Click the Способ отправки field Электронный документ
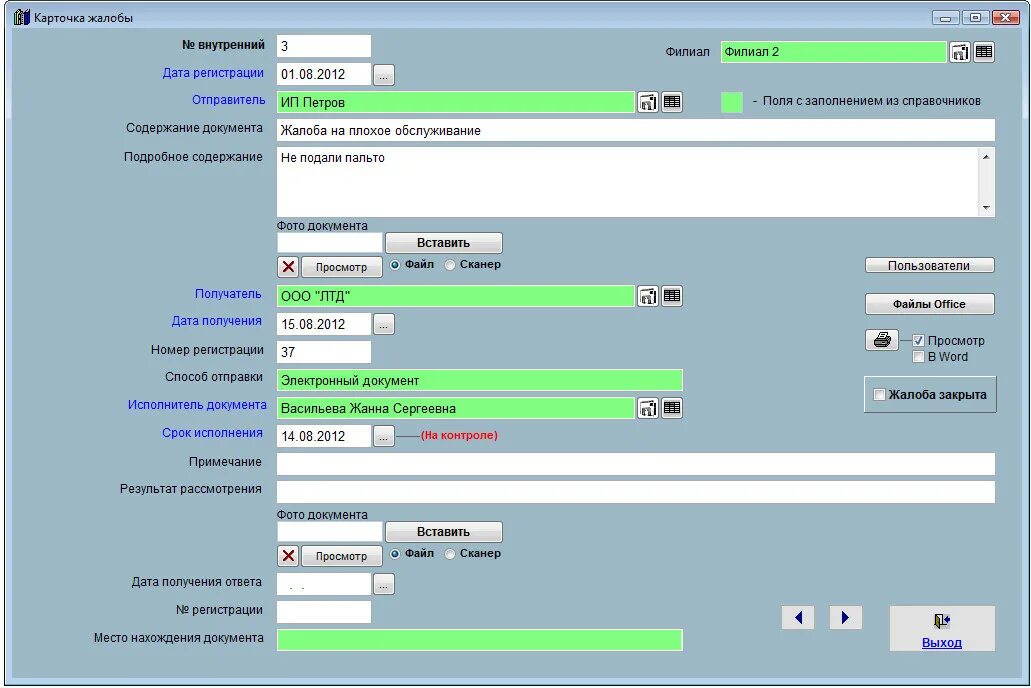The width and height of the screenshot is (1031, 688). tap(479, 380)
